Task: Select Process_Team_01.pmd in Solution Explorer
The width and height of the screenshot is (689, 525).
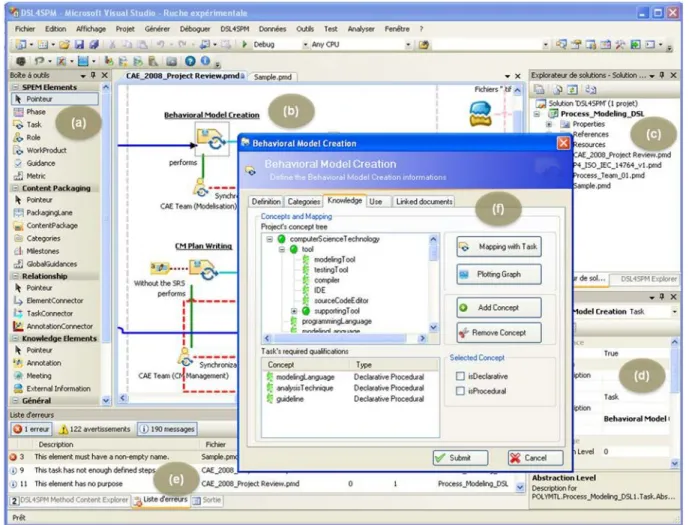Action: tap(609, 175)
